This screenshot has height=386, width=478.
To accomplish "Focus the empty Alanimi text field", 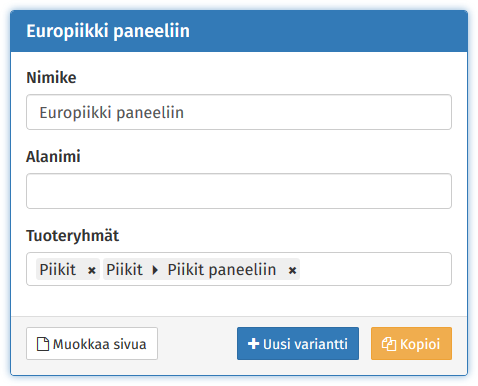I will pyautogui.click(x=239, y=191).
